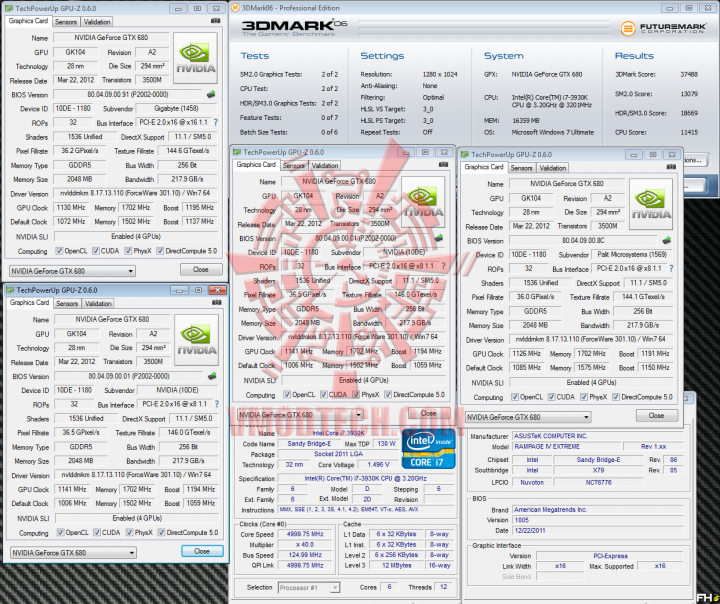Click Close button in Palit GPU-Z window
Image resolution: width=720 pixels, height=604 pixels.
656,415
